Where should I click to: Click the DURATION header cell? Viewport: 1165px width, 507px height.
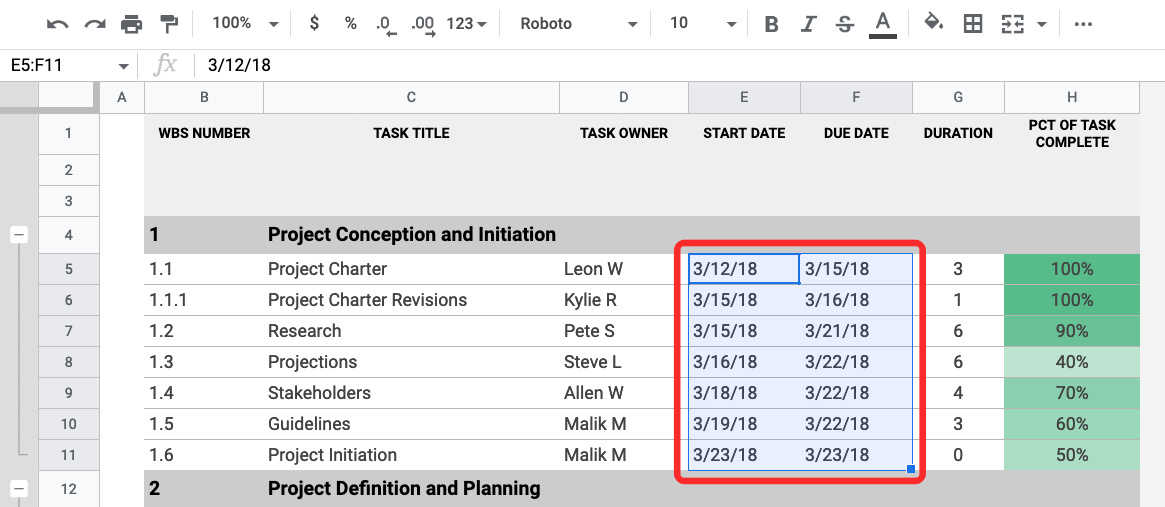(x=958, y=134)
